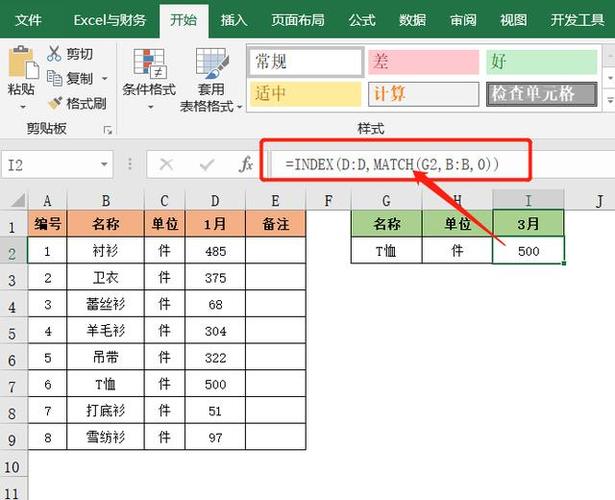Click the 格式刷 label button

(x=86, y=104)
